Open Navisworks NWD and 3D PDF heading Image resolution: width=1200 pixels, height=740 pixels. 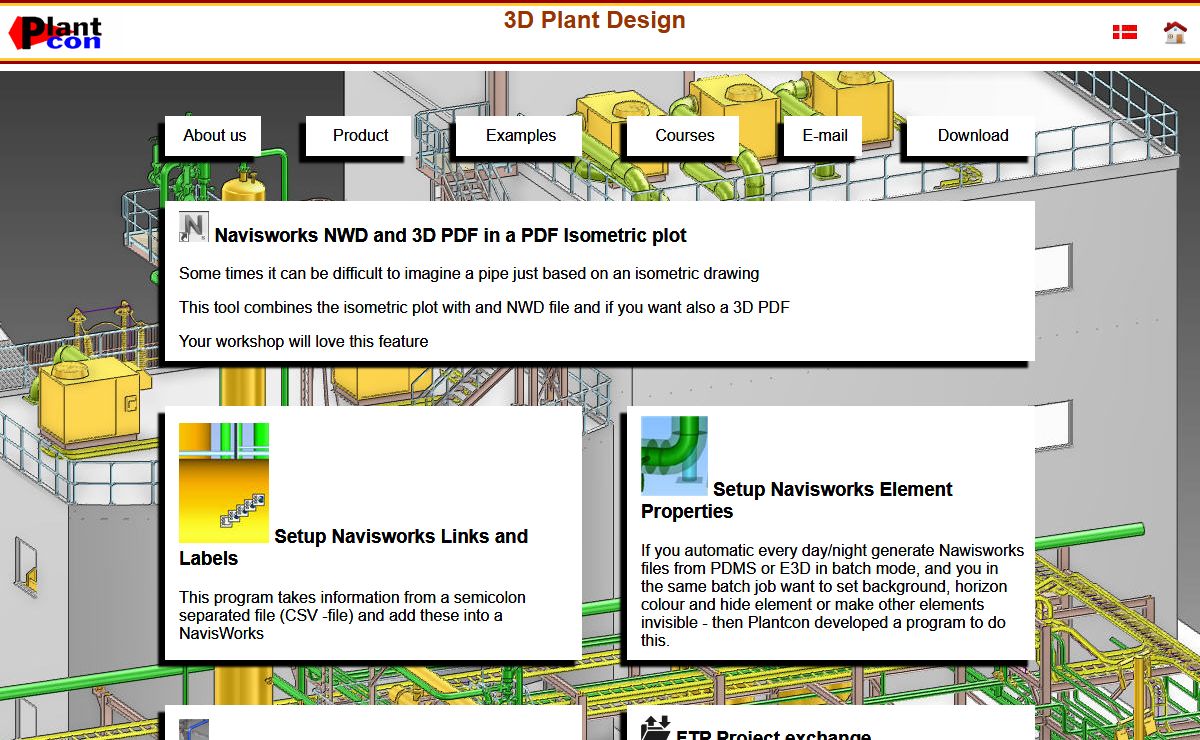(450, 236)
